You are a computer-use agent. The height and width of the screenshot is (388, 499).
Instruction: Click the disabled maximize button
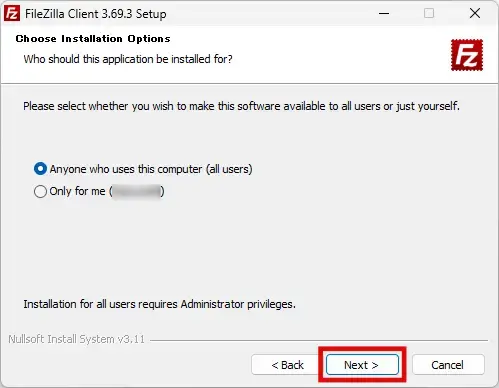pos(429,14)
